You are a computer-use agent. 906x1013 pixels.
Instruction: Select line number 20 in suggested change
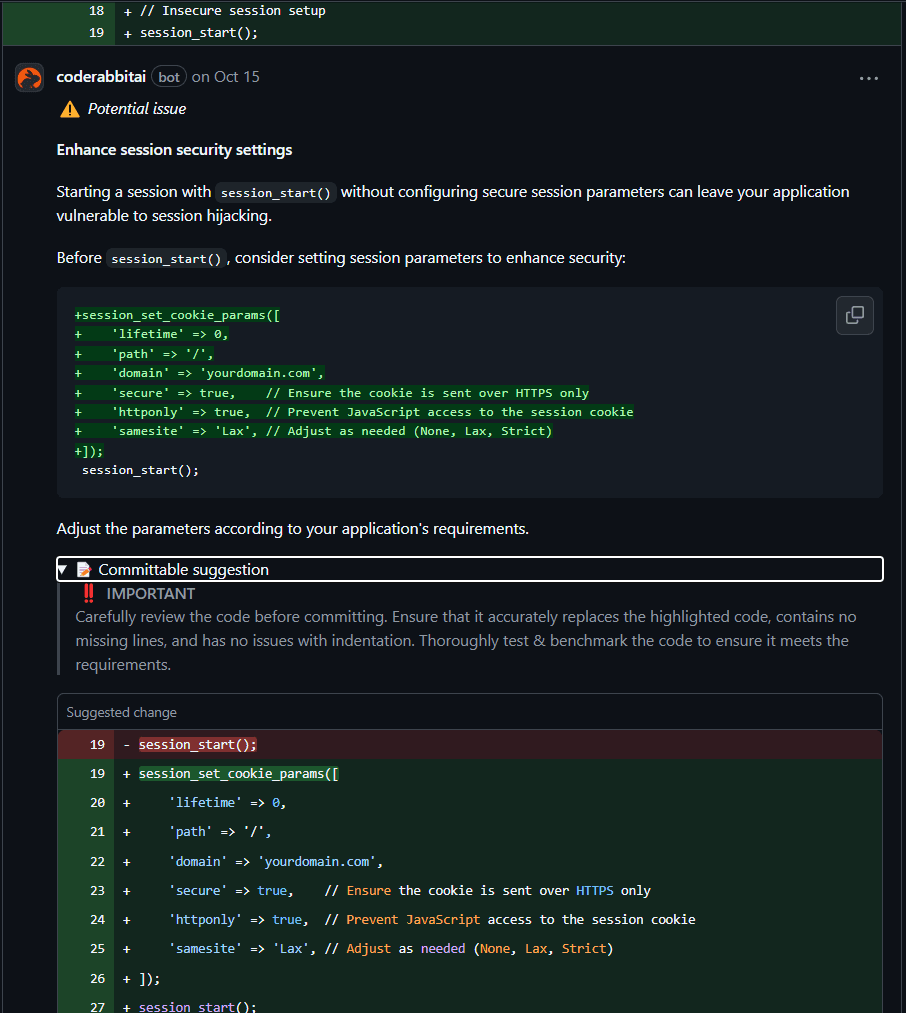tap(97, 803)
